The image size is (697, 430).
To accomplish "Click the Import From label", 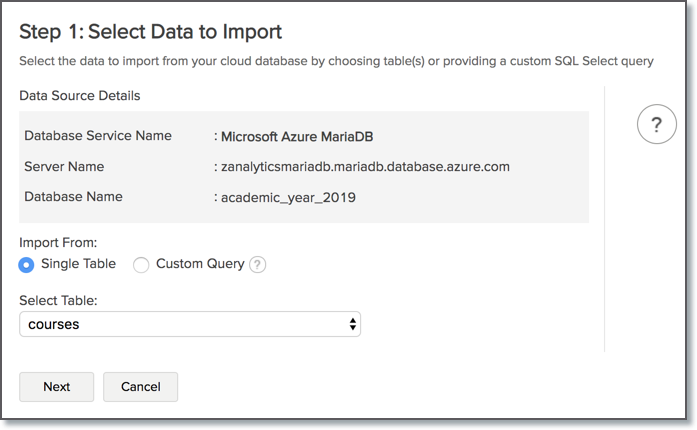I will [58, 243].
